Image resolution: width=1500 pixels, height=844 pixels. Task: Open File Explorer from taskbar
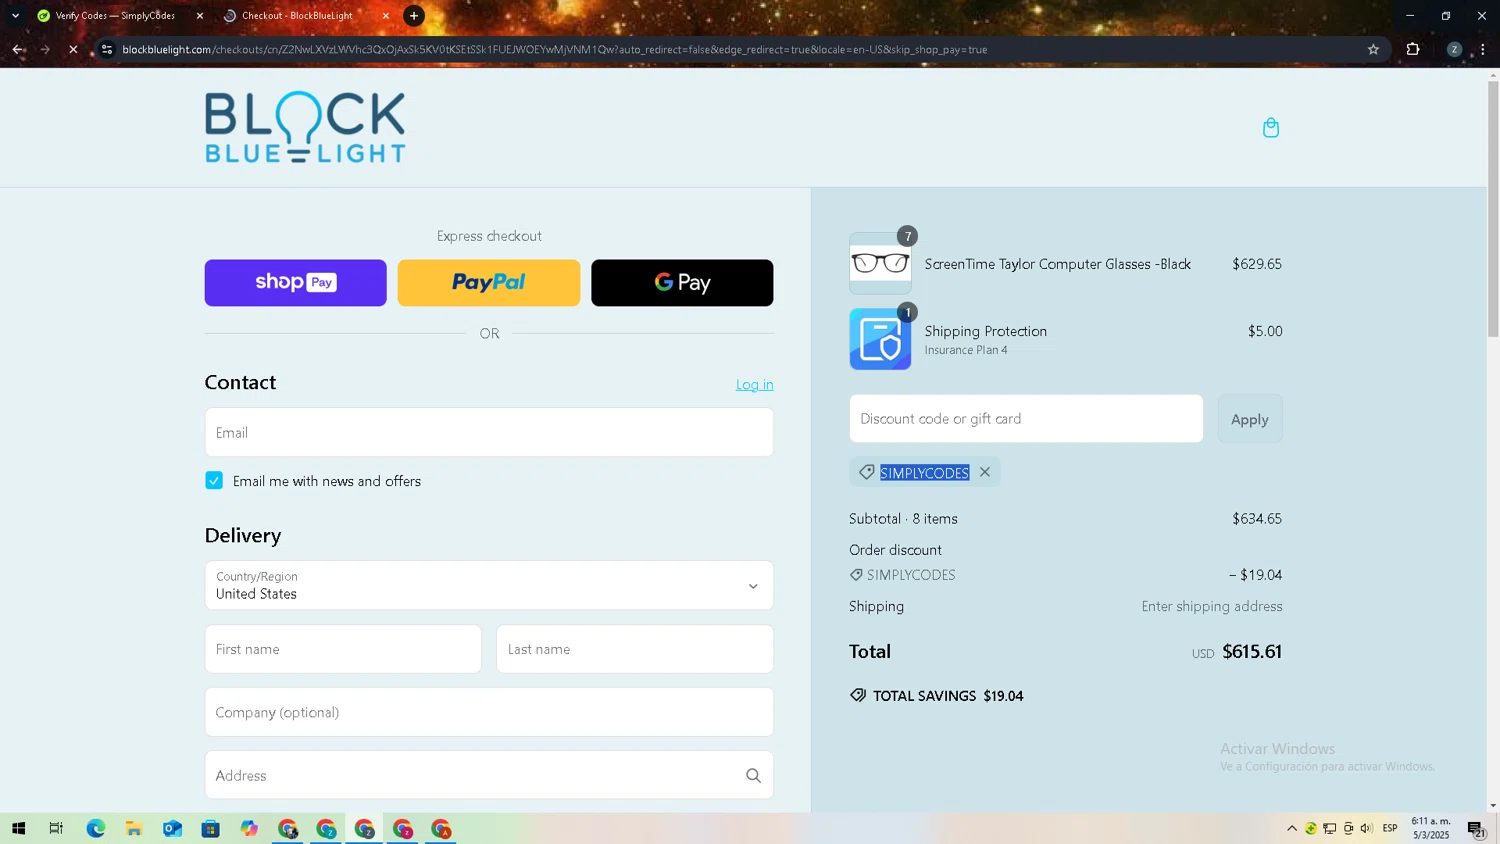133,828
